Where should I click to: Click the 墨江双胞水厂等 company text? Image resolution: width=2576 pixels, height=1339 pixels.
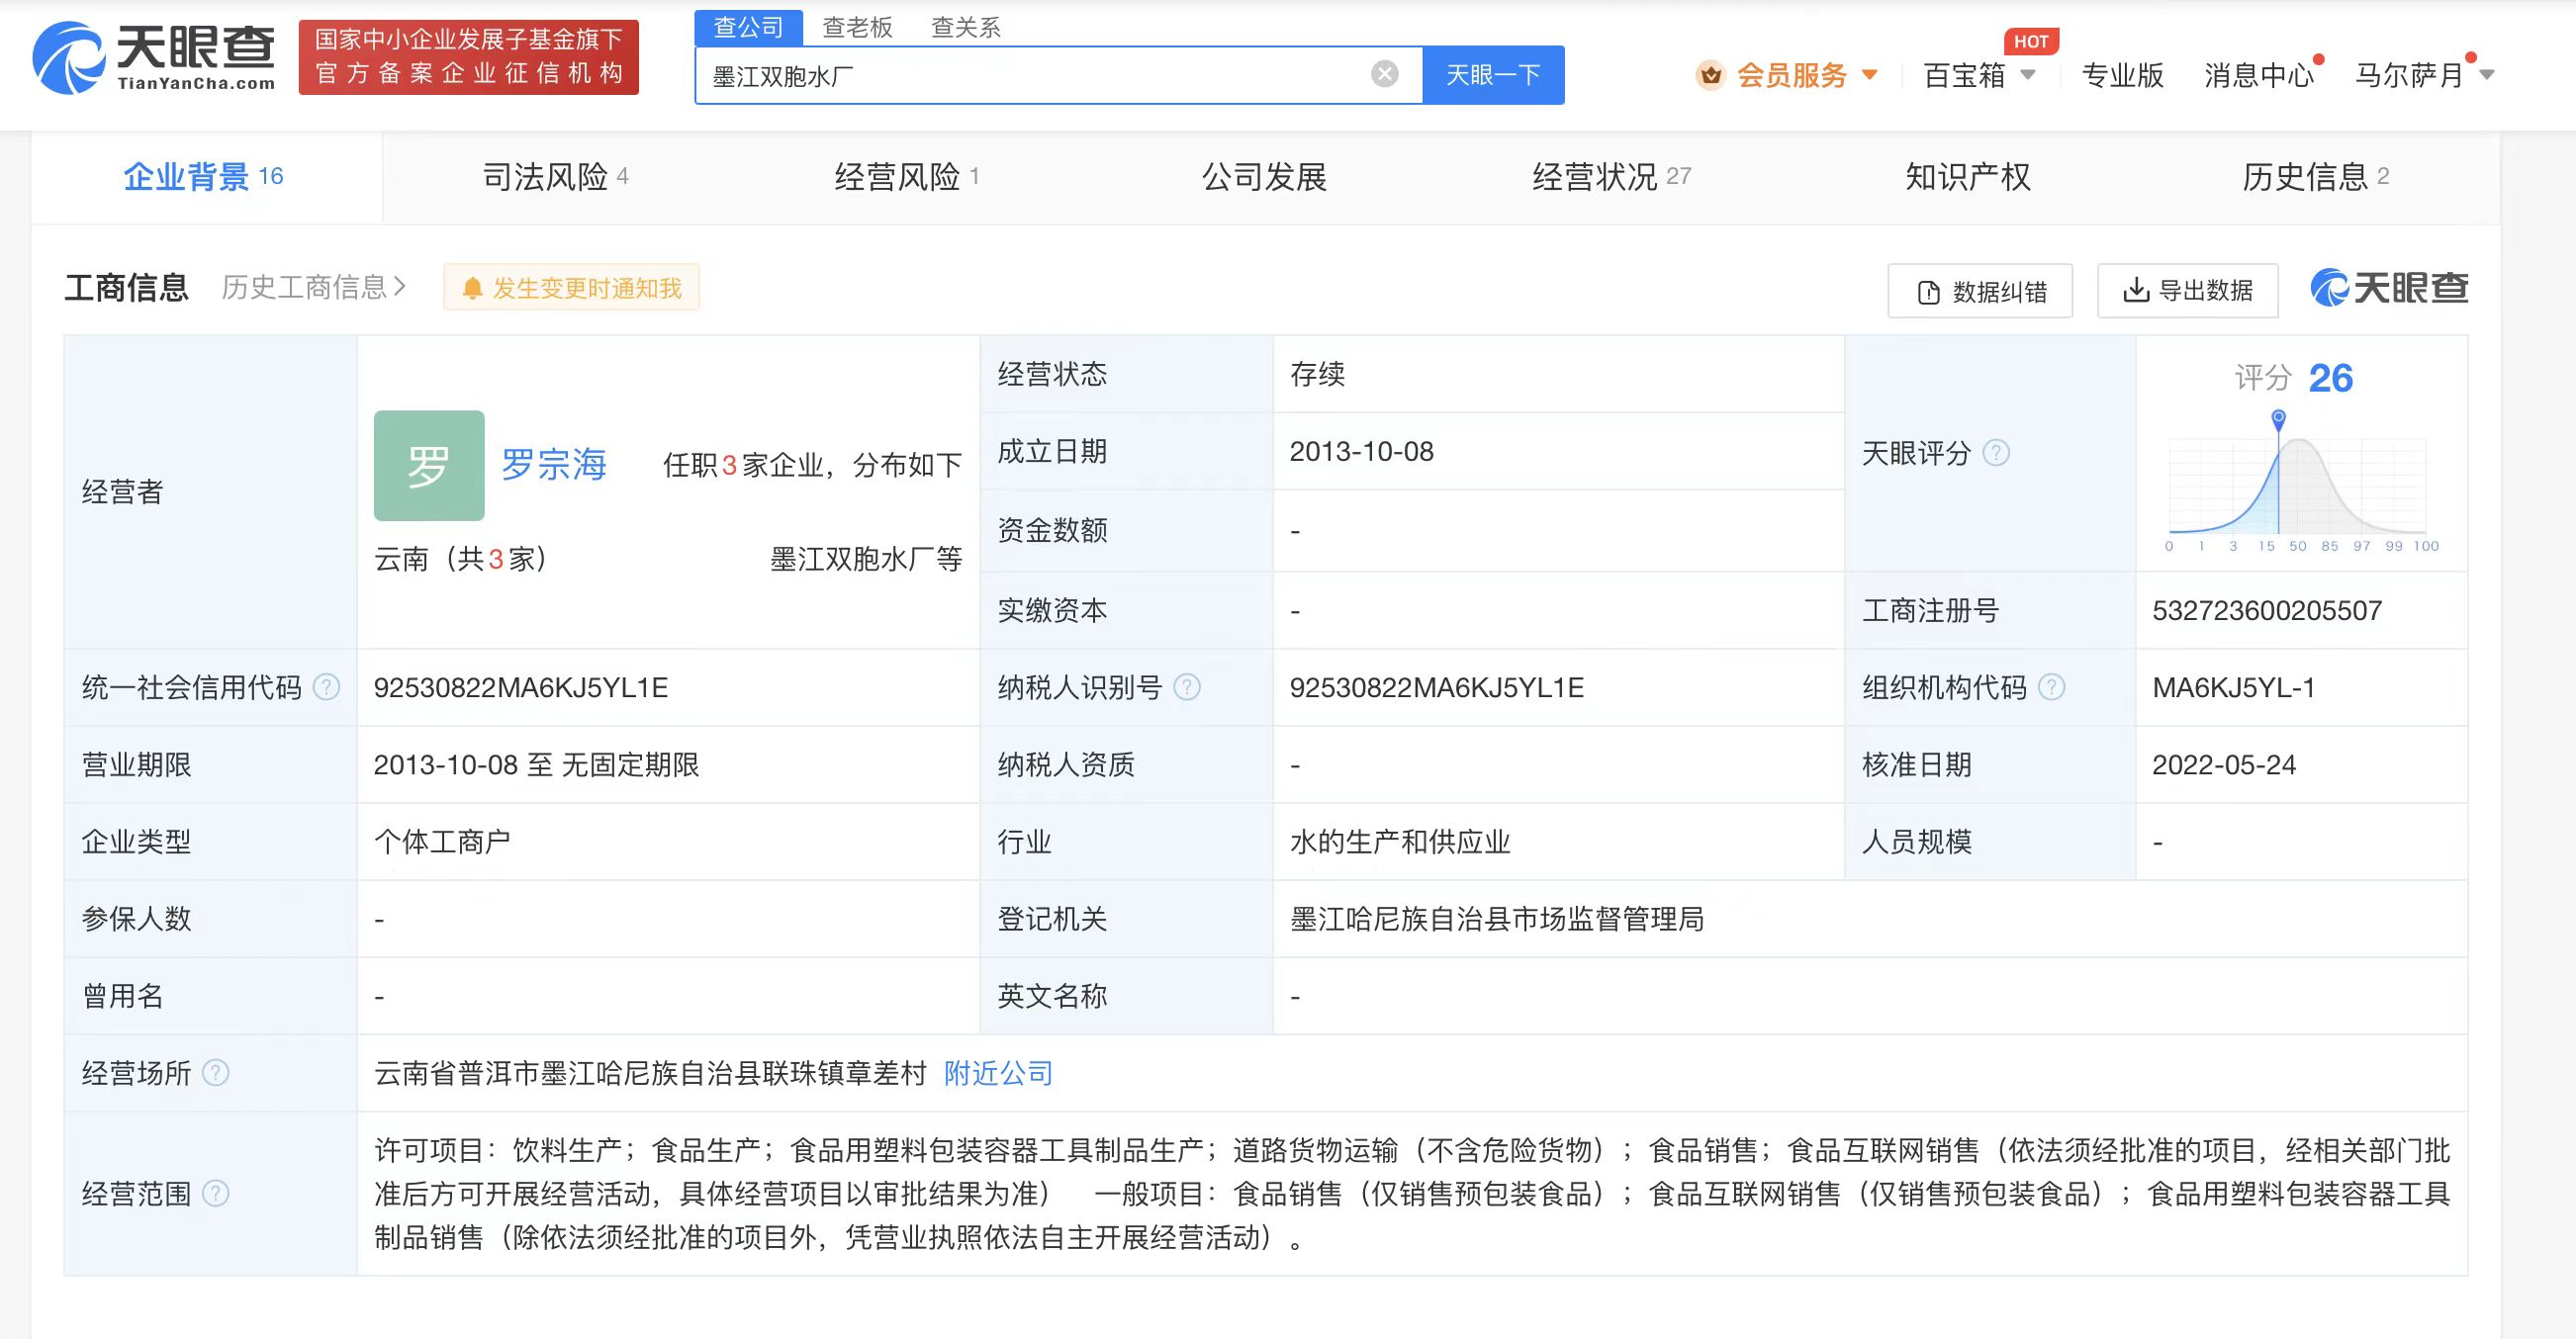[x=866, y=558]
